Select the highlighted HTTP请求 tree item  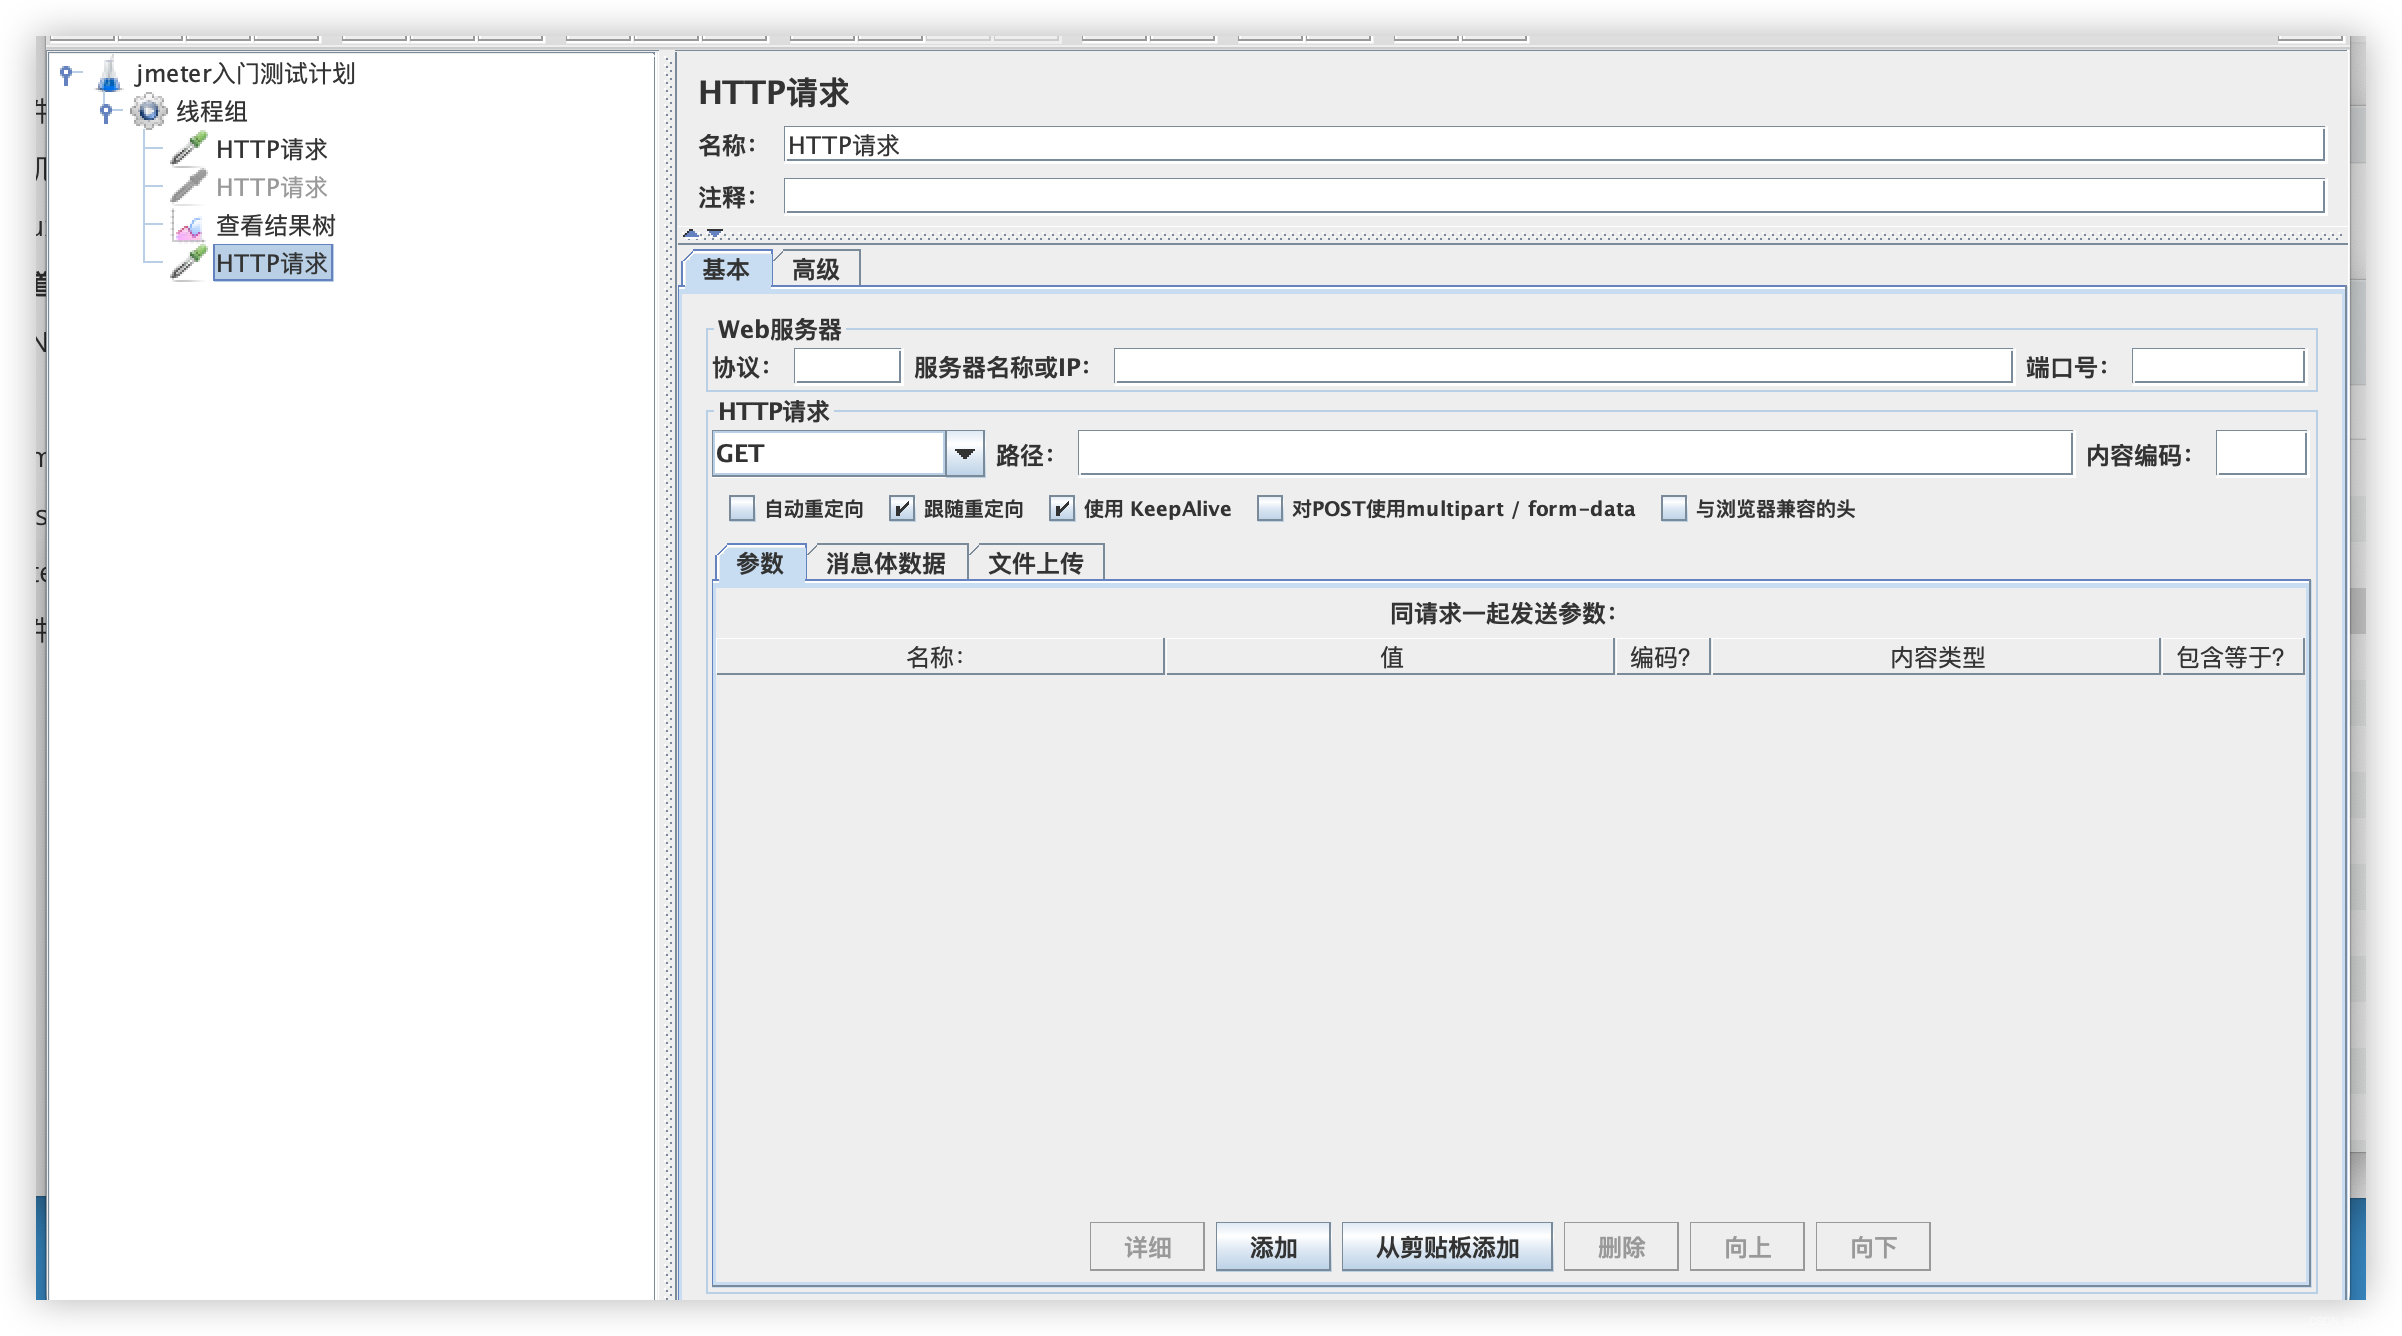point(272,263)
